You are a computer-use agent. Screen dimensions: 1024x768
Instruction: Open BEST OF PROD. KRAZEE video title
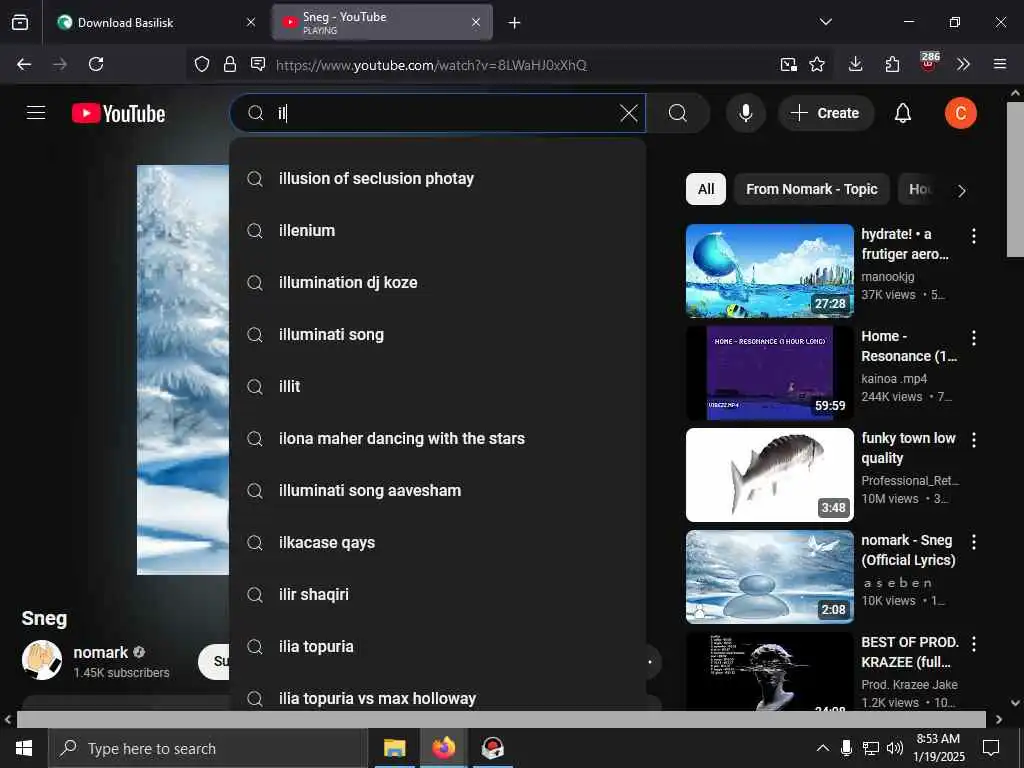[x=910, y=652]
